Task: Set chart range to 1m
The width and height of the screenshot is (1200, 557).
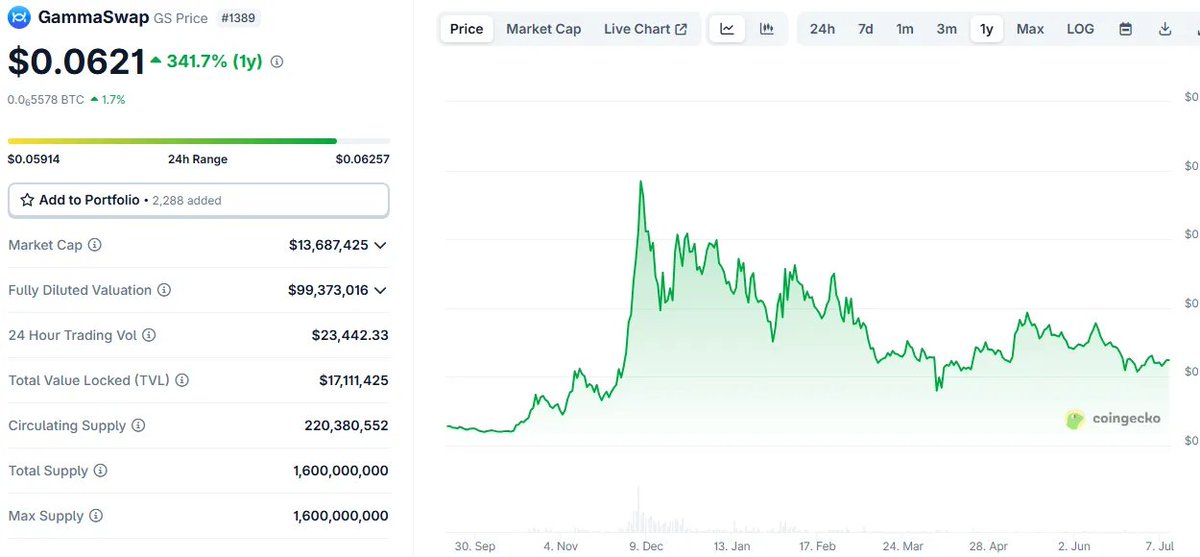Action: click(x=905, y=29)
